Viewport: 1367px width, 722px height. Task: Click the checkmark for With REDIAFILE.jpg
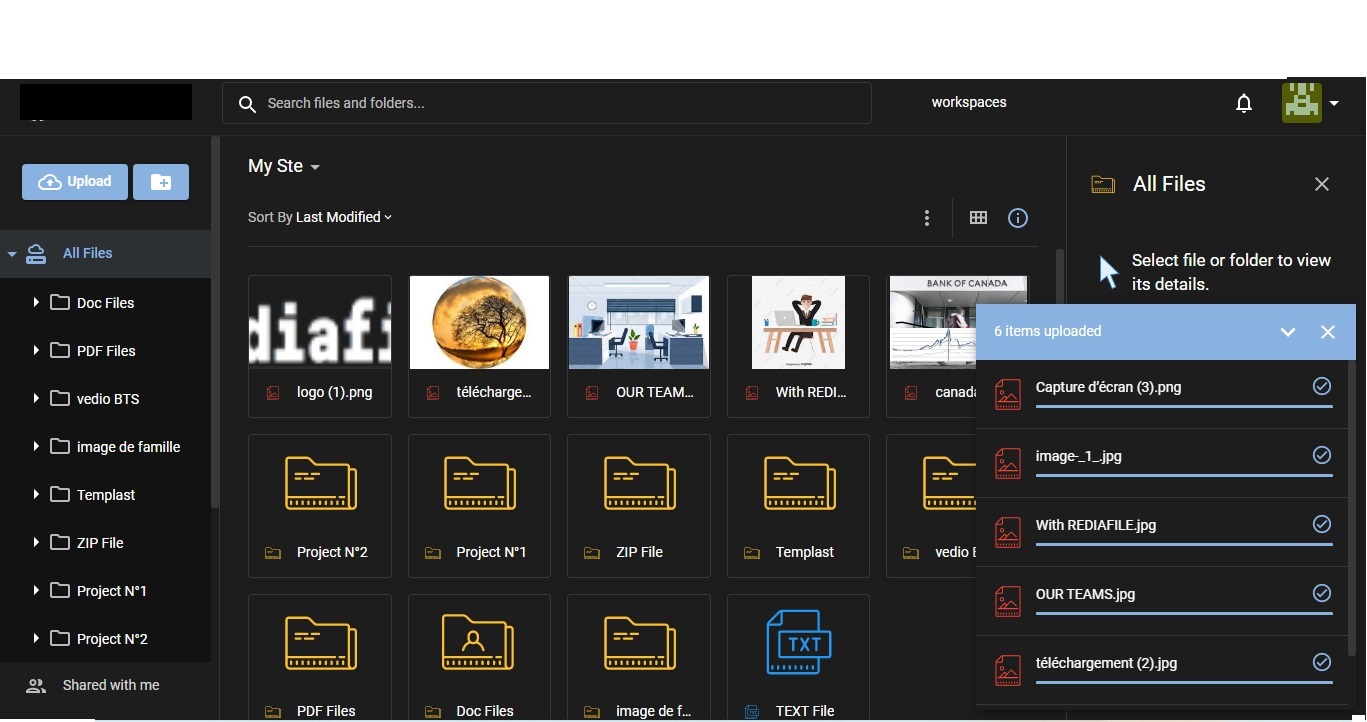1322,524
